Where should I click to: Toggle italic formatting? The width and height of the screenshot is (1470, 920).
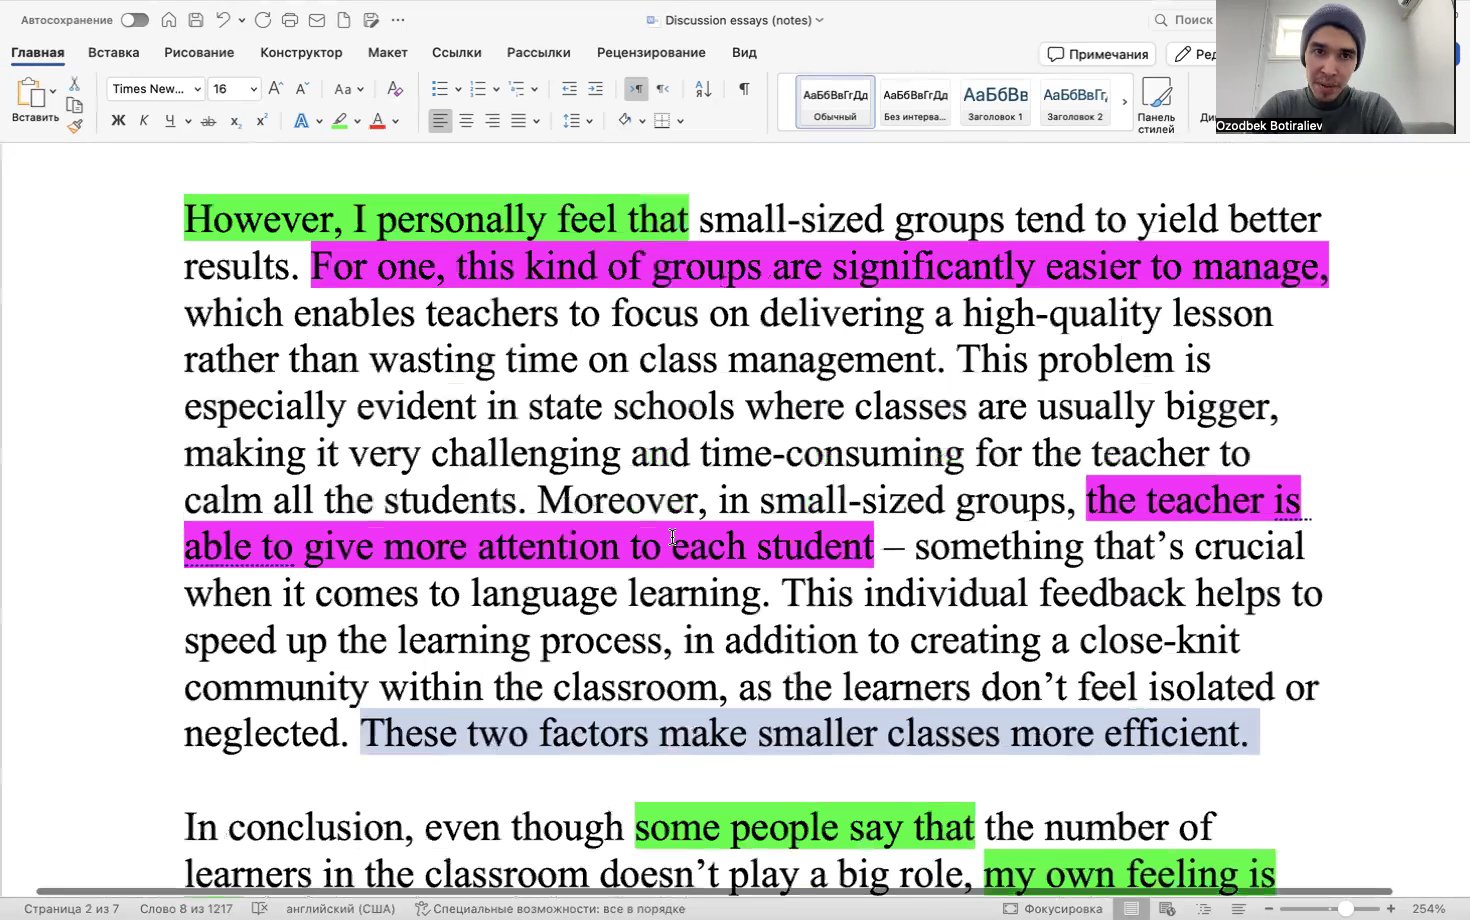click(144, 120)
